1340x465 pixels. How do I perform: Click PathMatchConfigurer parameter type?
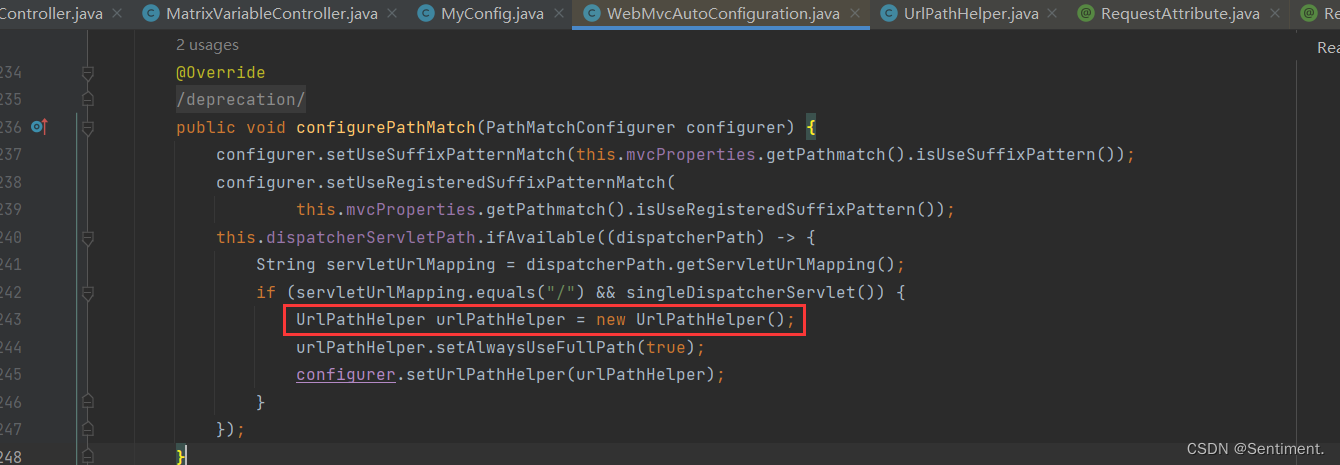[x=579, y=128]
